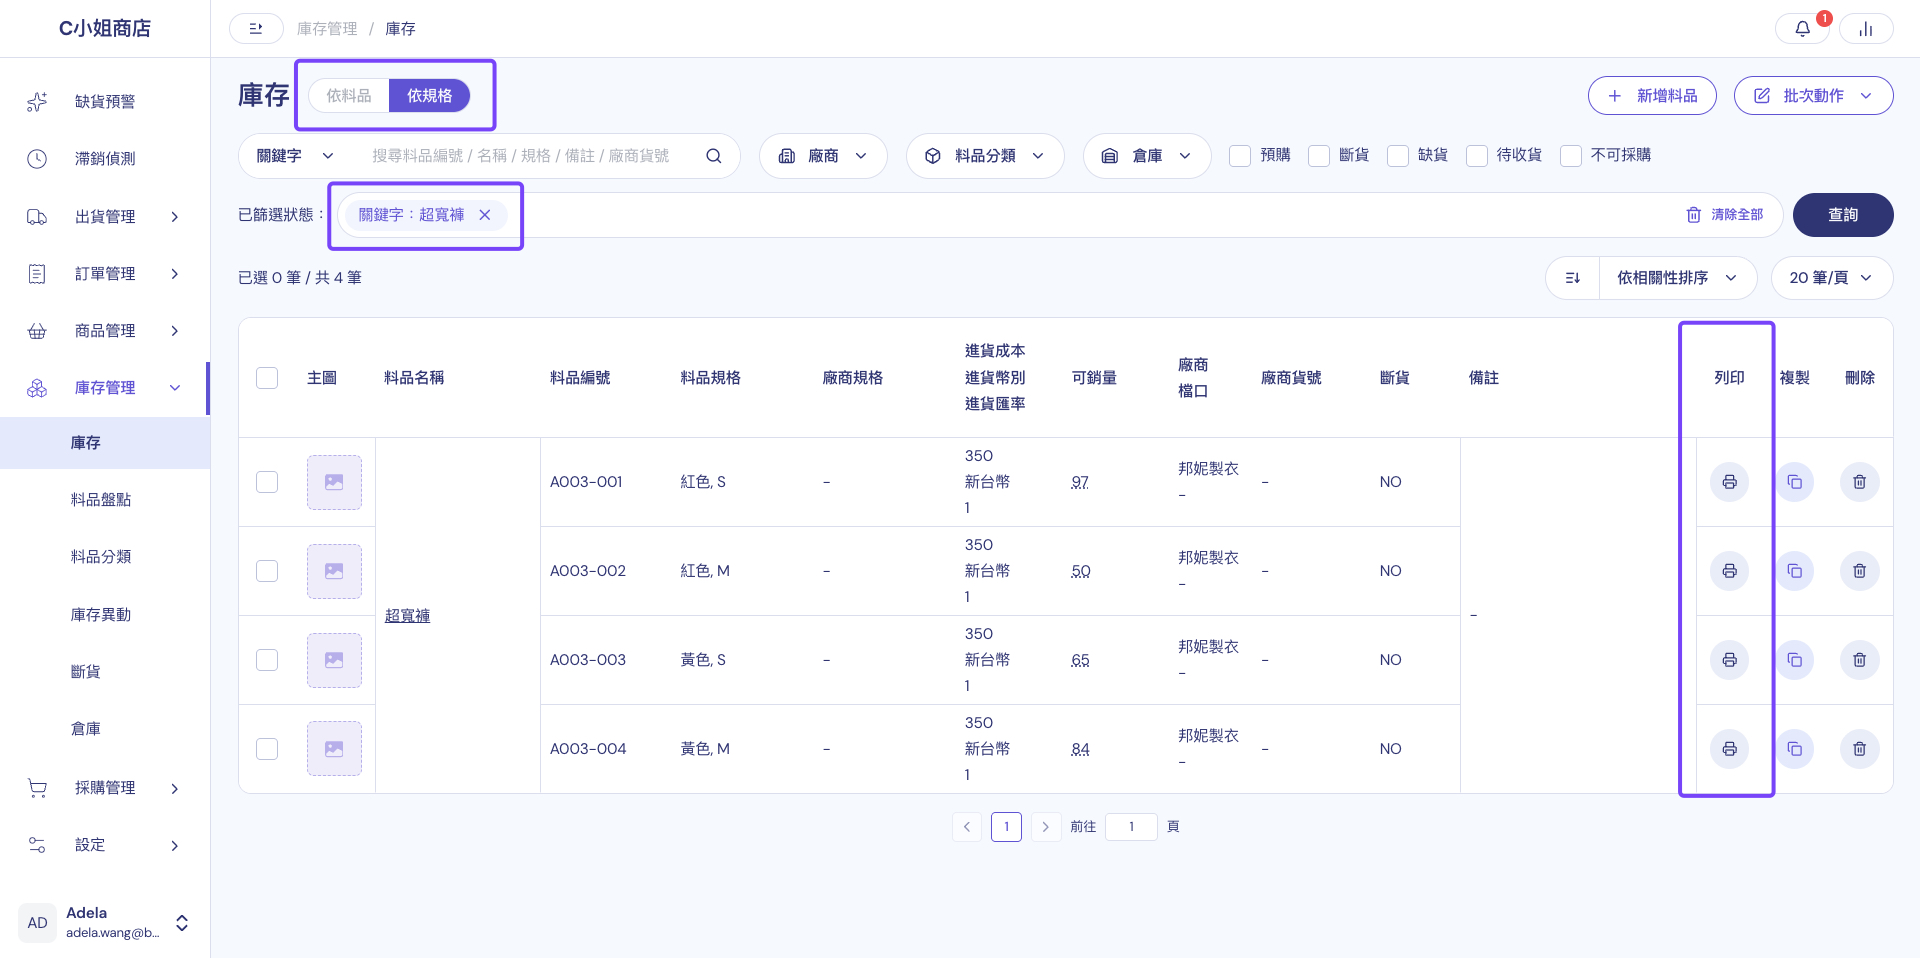Open 料品盤點 submenu item
Image resolution: width=1920 pixels, height=958 pixels.
(101, 500)
